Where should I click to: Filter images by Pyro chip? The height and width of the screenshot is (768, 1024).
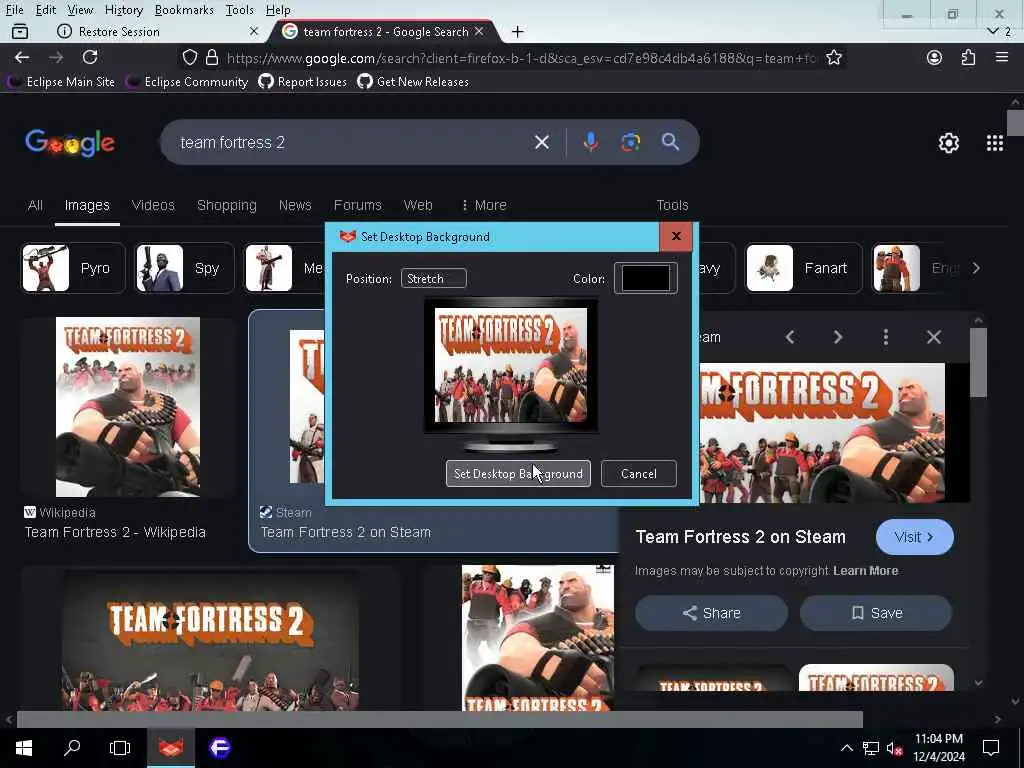coord(73,268)
